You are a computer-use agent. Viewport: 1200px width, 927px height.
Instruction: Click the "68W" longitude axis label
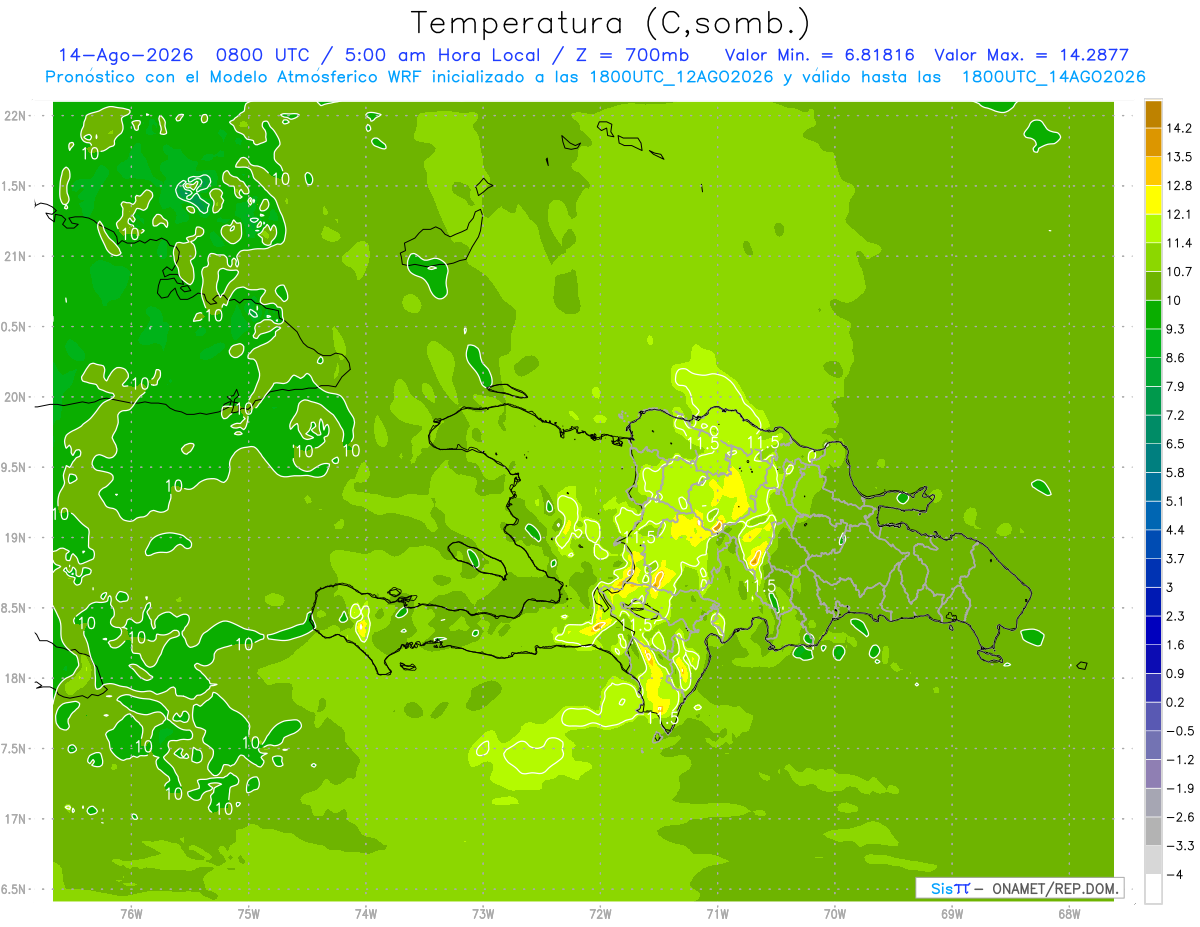(1069, 914)
